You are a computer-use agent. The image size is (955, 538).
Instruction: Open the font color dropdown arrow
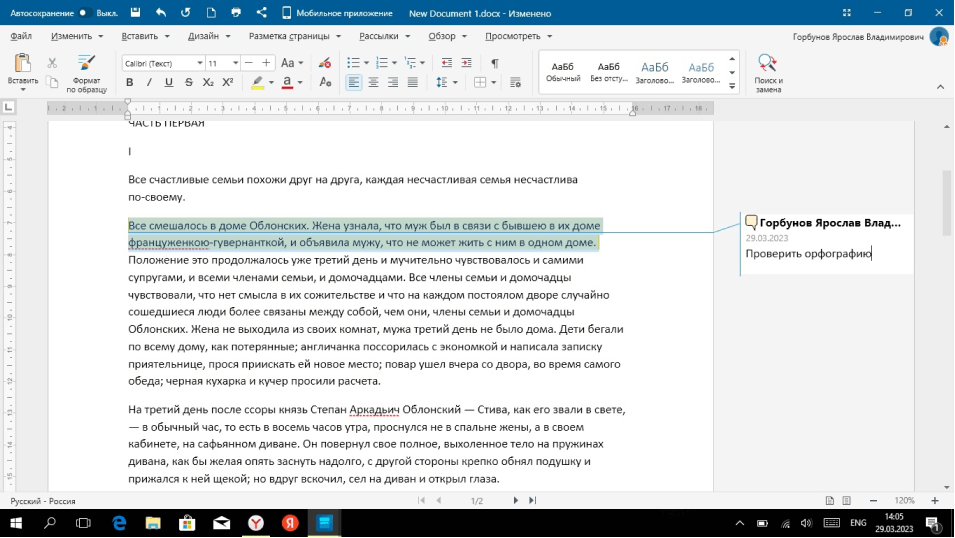click(300, 82)
